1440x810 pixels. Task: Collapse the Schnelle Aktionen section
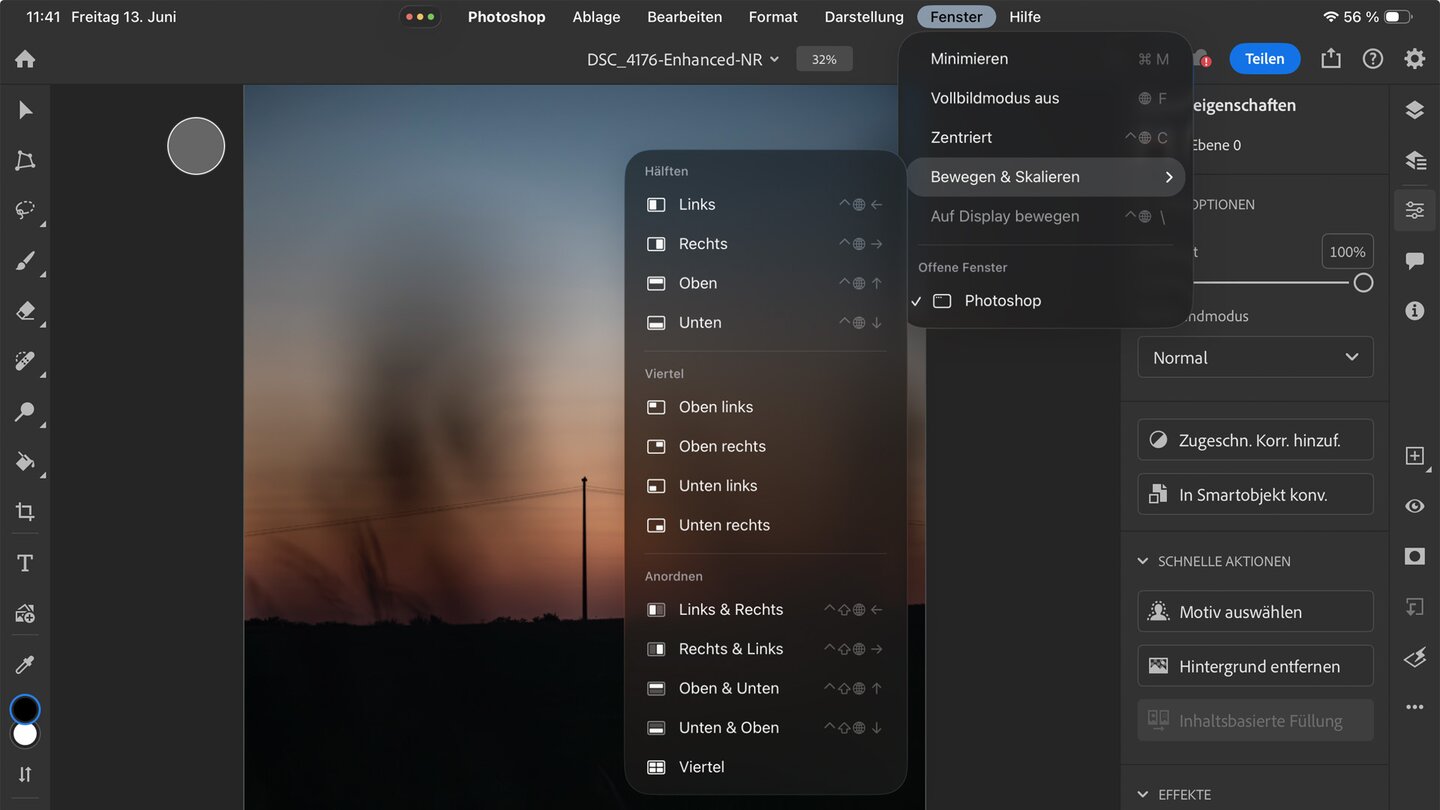pyautogui.click(x=1143, y=561)
